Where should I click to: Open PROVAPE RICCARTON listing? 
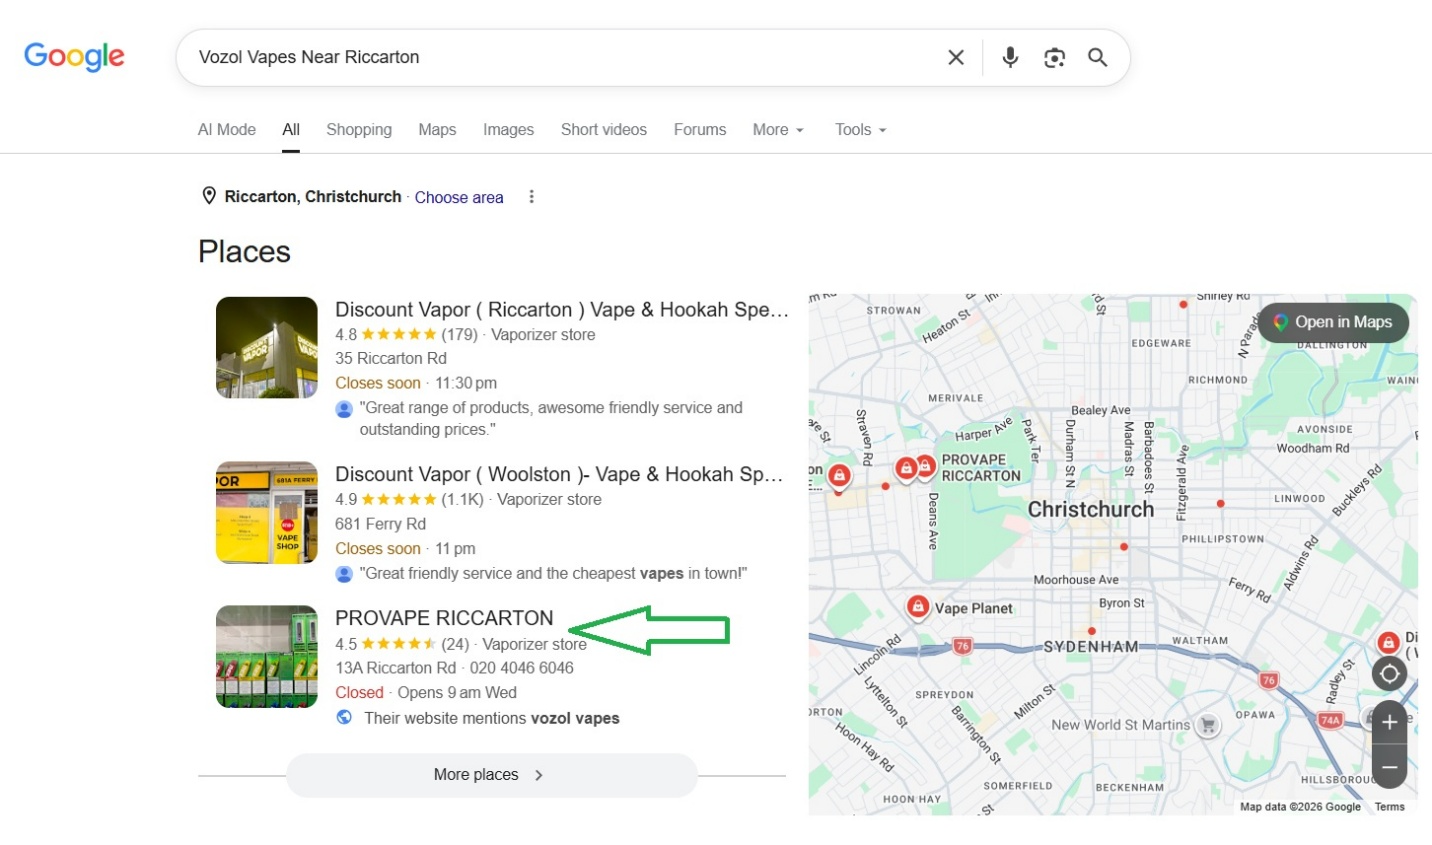tap(444, 618)
